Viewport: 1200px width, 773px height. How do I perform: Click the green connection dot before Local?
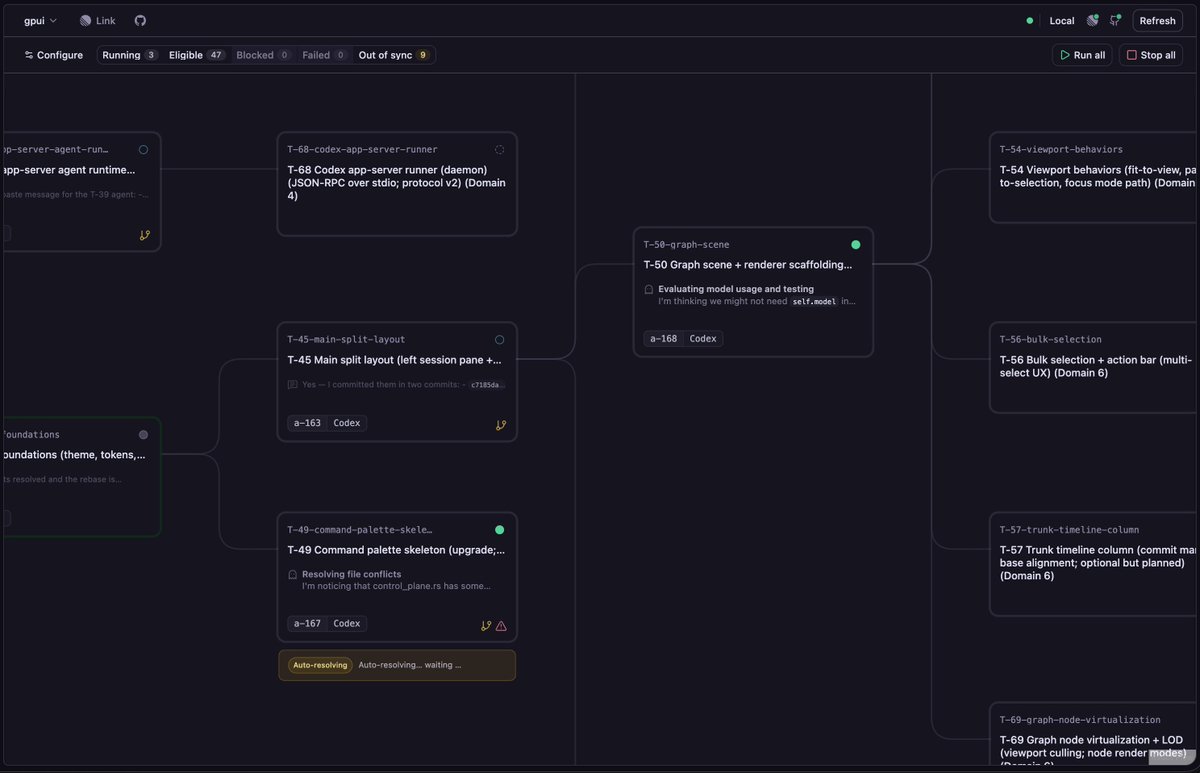1030,21
